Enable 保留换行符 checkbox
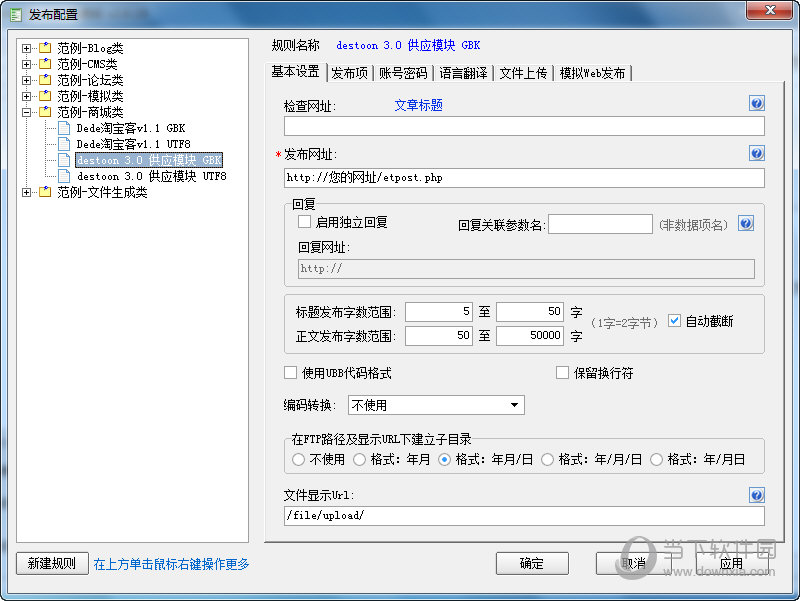The width and height of the screenshot is (800, 601). (562, 373)
